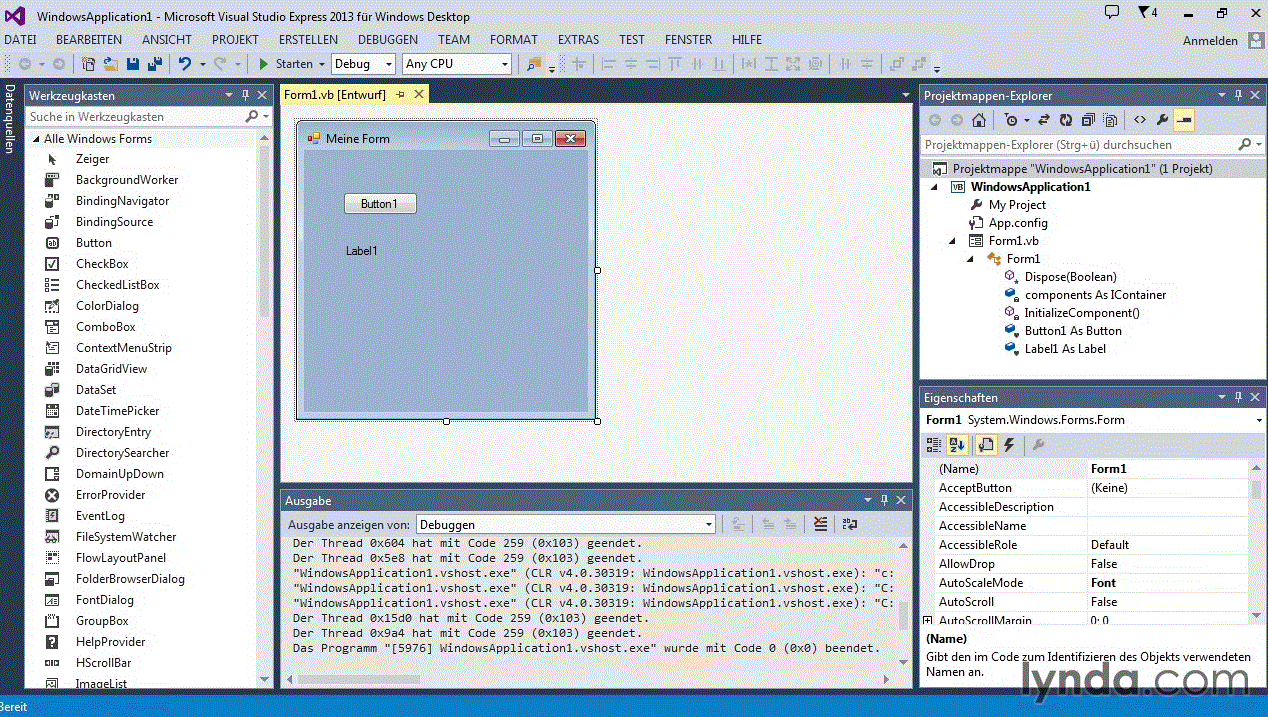Open the DEBUGGEN menu

pyautogui.click(x=388, y=40)
